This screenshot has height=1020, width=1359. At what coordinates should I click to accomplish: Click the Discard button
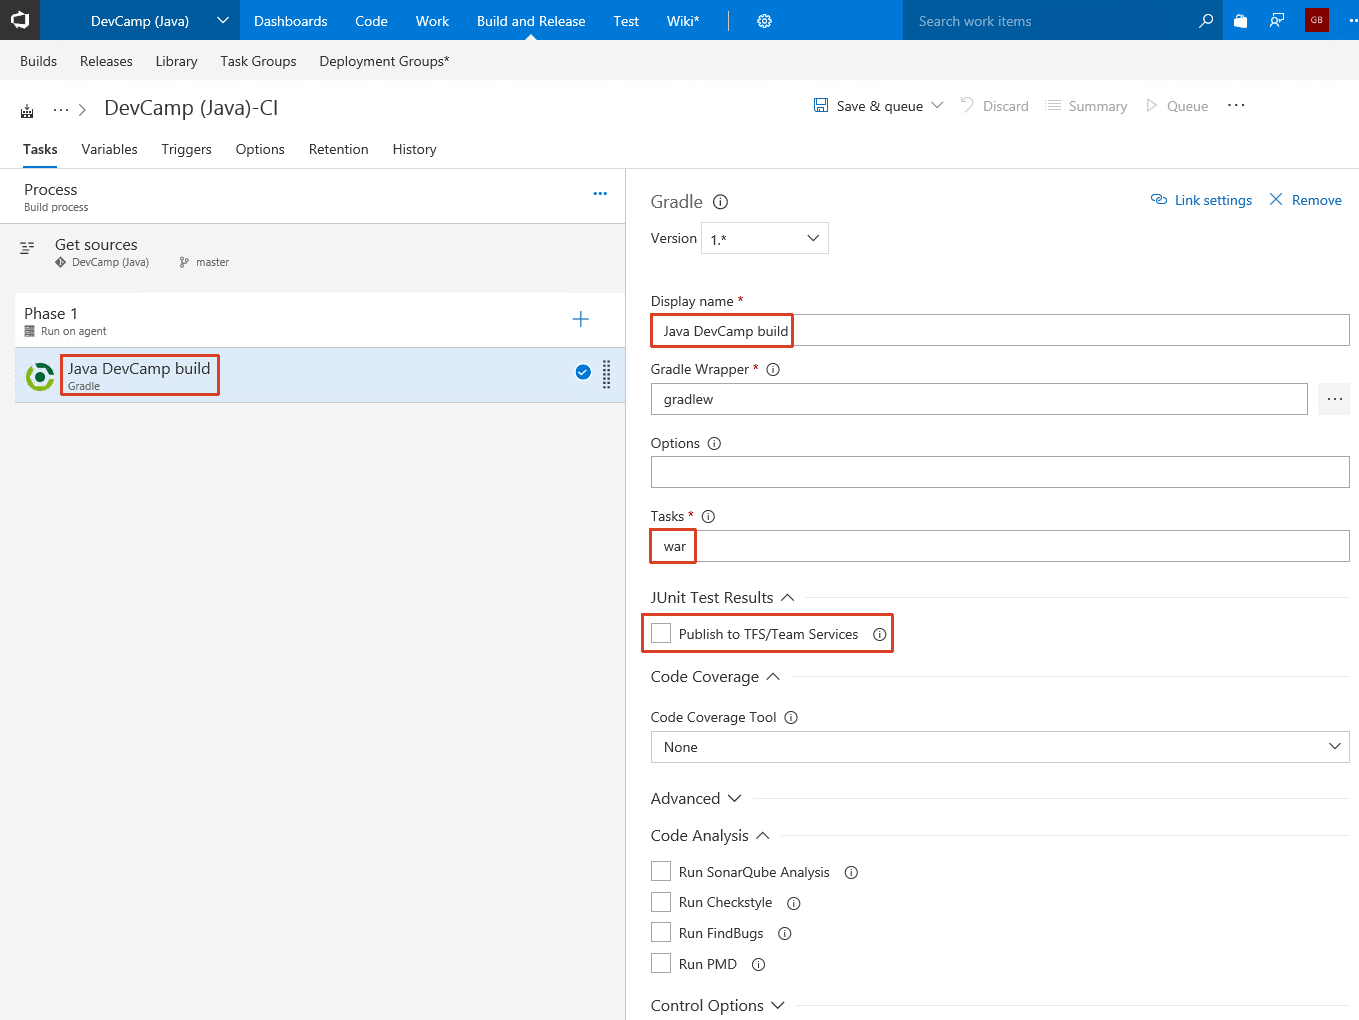click(995, 106)
